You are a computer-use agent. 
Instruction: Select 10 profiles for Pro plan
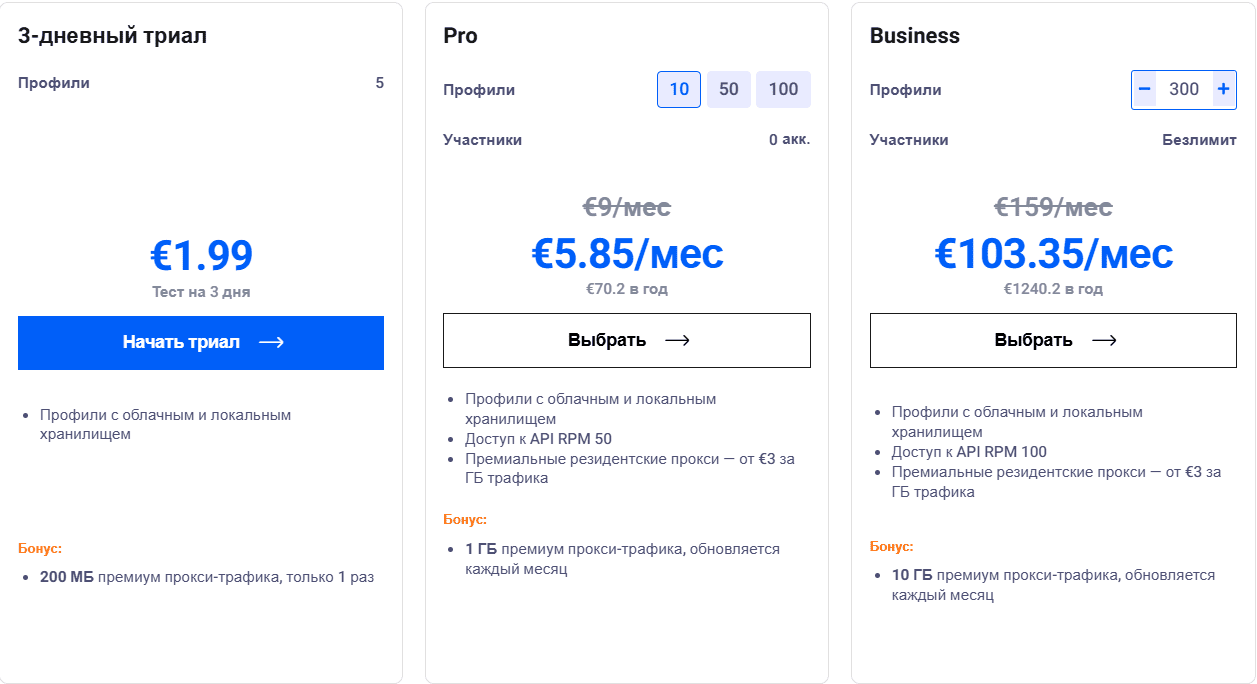(x=679, y=89)
